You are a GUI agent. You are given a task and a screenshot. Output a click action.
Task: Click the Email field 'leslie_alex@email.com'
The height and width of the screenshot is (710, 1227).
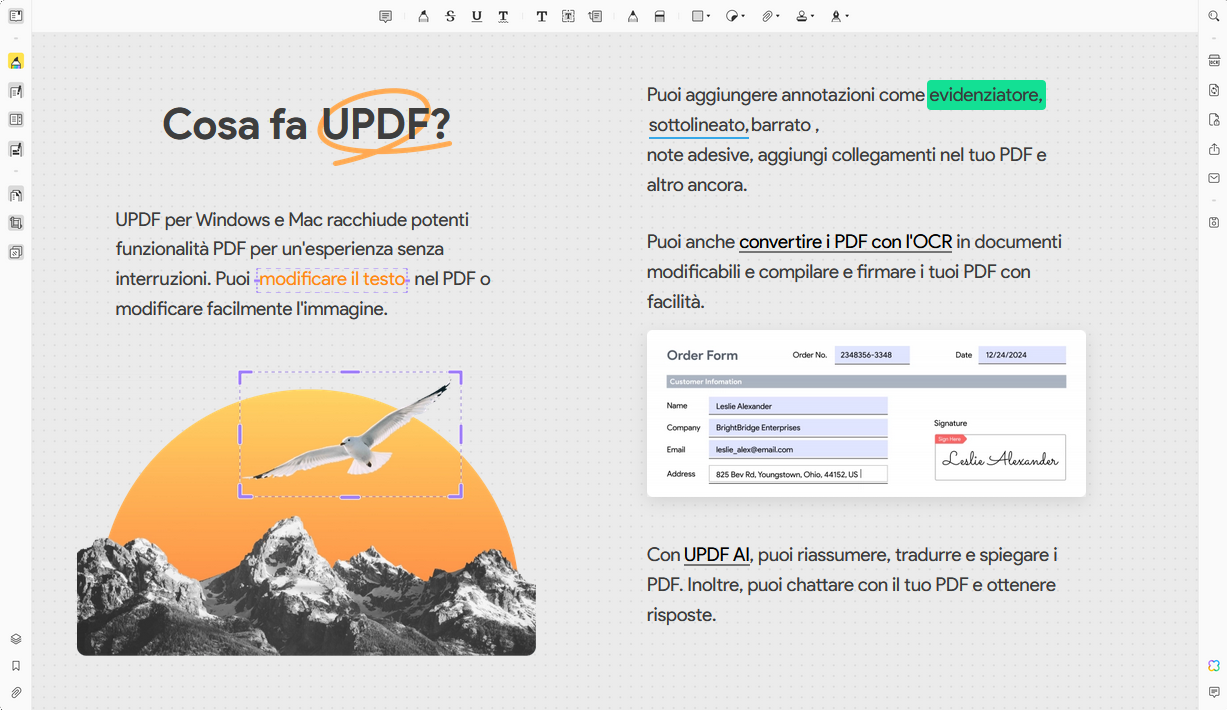click(x=798, y=450)
